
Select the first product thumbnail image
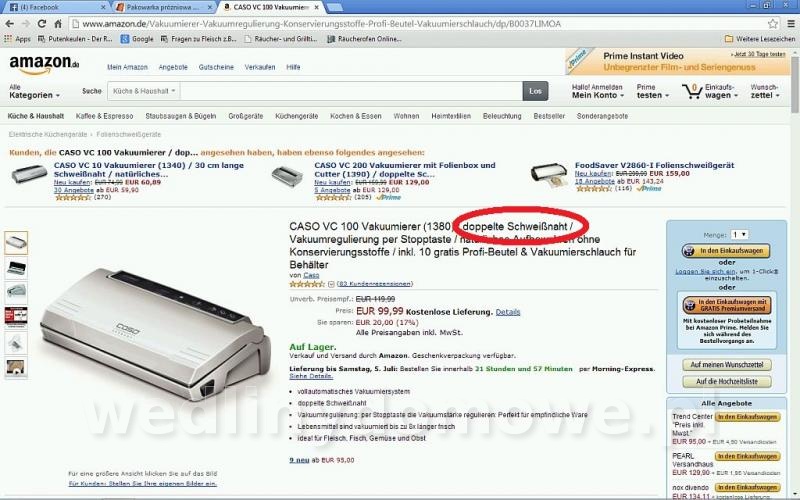16,242
